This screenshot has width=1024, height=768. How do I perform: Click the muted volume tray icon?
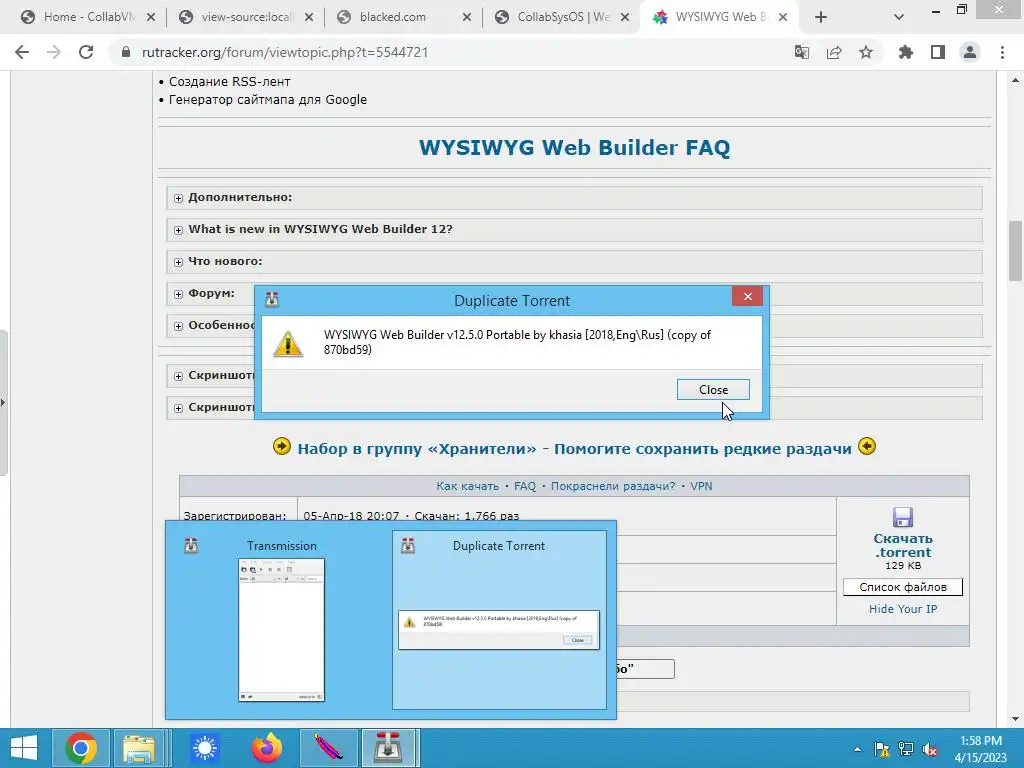(x=930, y=749)
